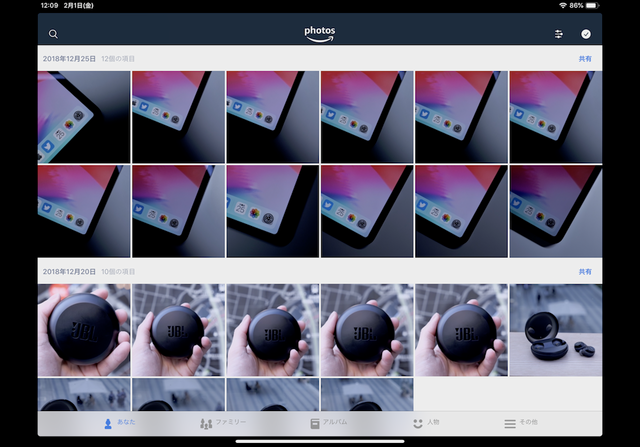Open first JBL case photo in December 20 group

coord(84,330)
